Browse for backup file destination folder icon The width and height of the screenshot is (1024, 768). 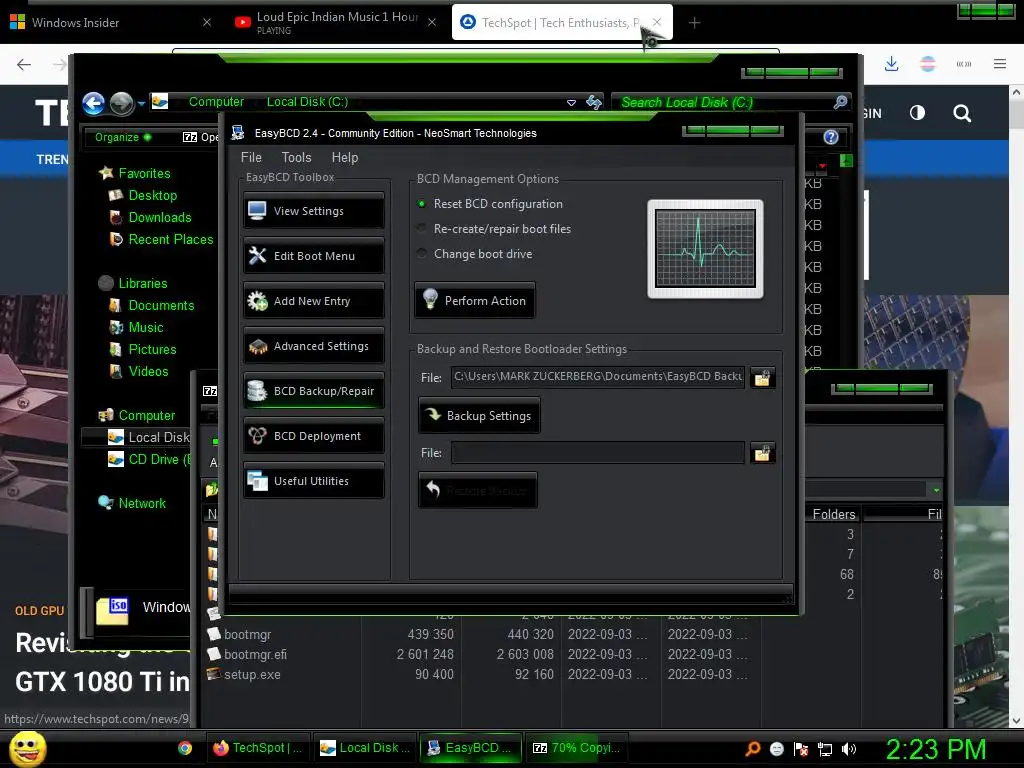762,377
